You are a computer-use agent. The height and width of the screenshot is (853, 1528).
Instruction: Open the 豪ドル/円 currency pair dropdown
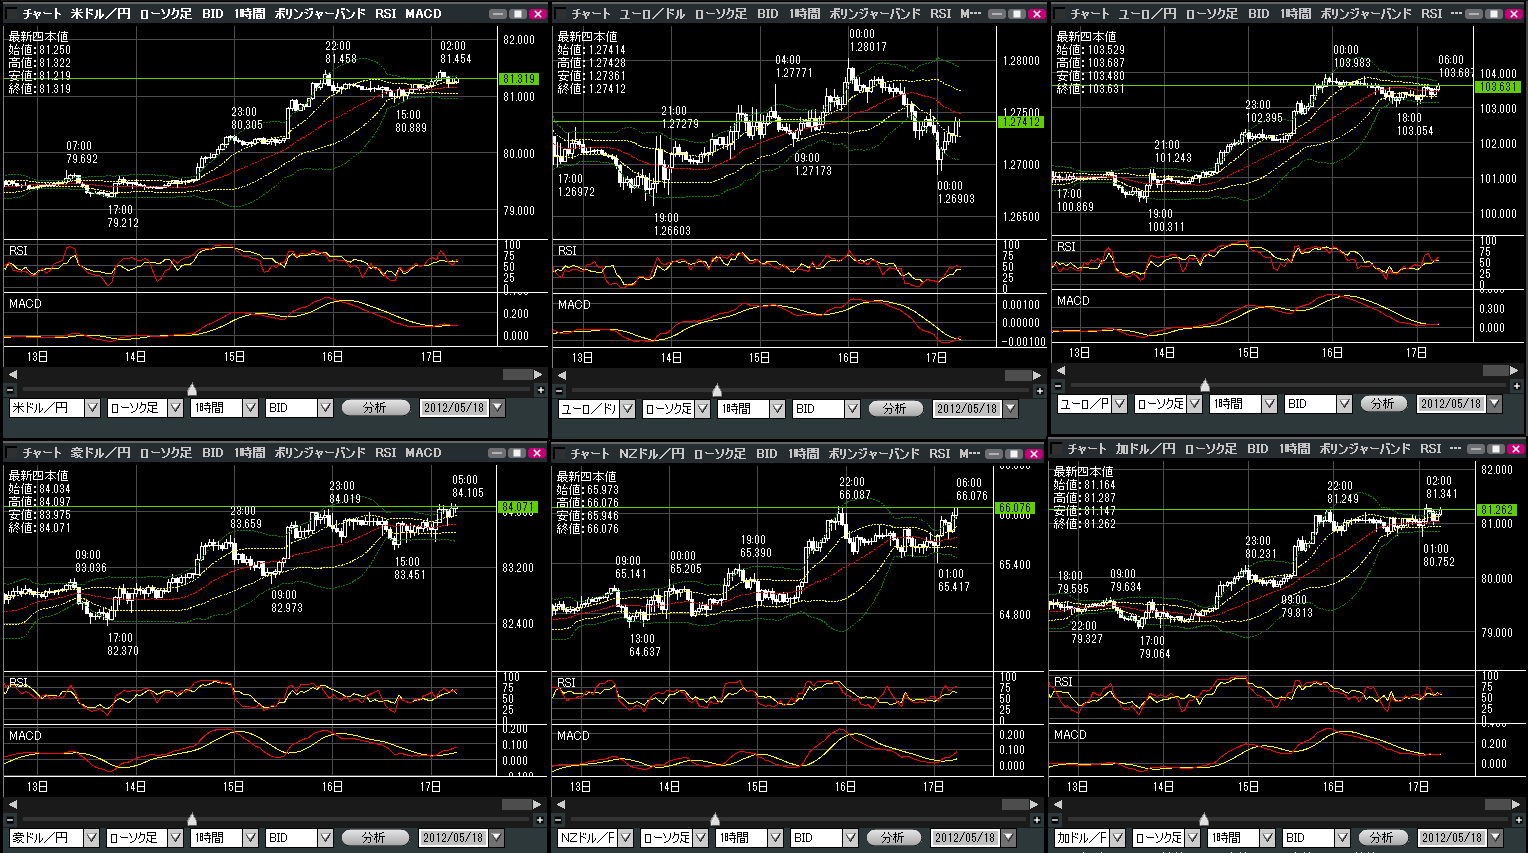[x=91, y=838]
